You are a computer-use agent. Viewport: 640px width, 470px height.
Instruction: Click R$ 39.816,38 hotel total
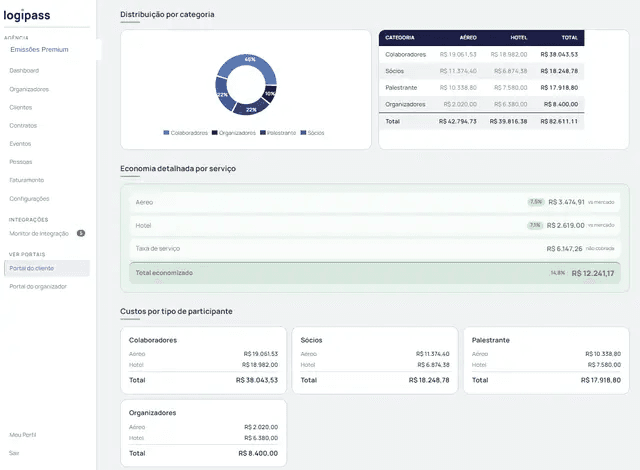pyautogui.click(x=508, y=122)
